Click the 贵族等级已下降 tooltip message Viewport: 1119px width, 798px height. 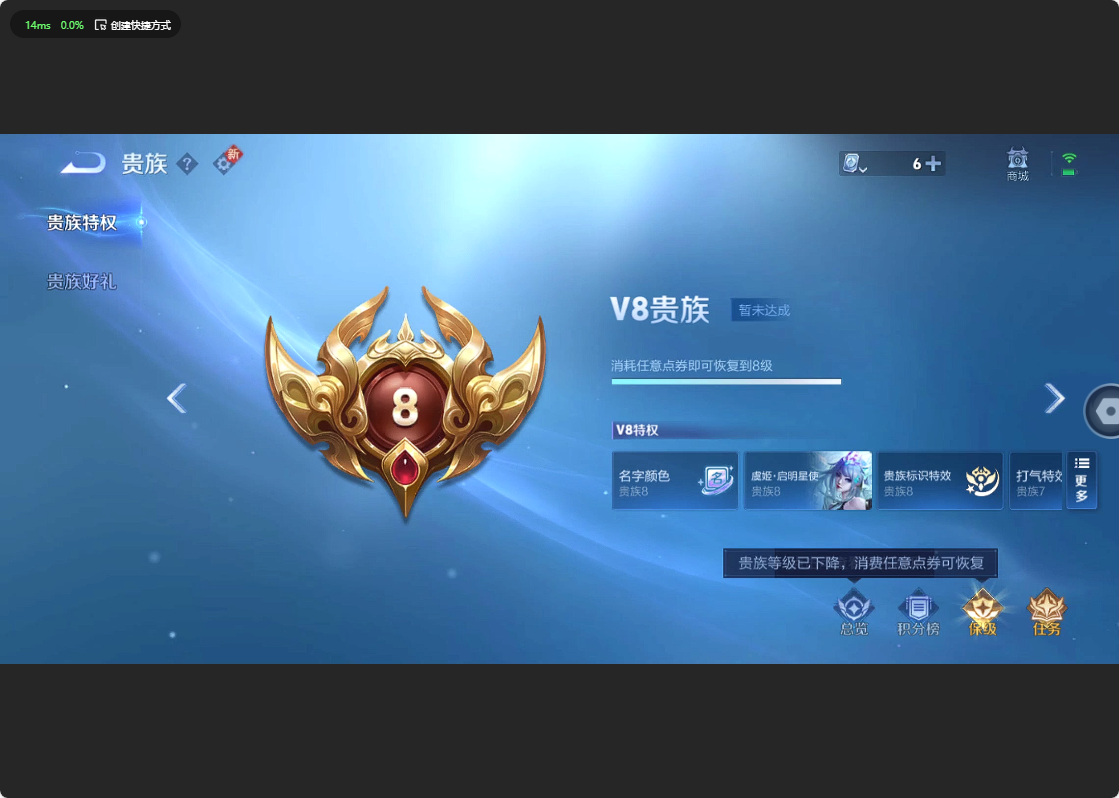pyautogui.click(x=860, y=563)
